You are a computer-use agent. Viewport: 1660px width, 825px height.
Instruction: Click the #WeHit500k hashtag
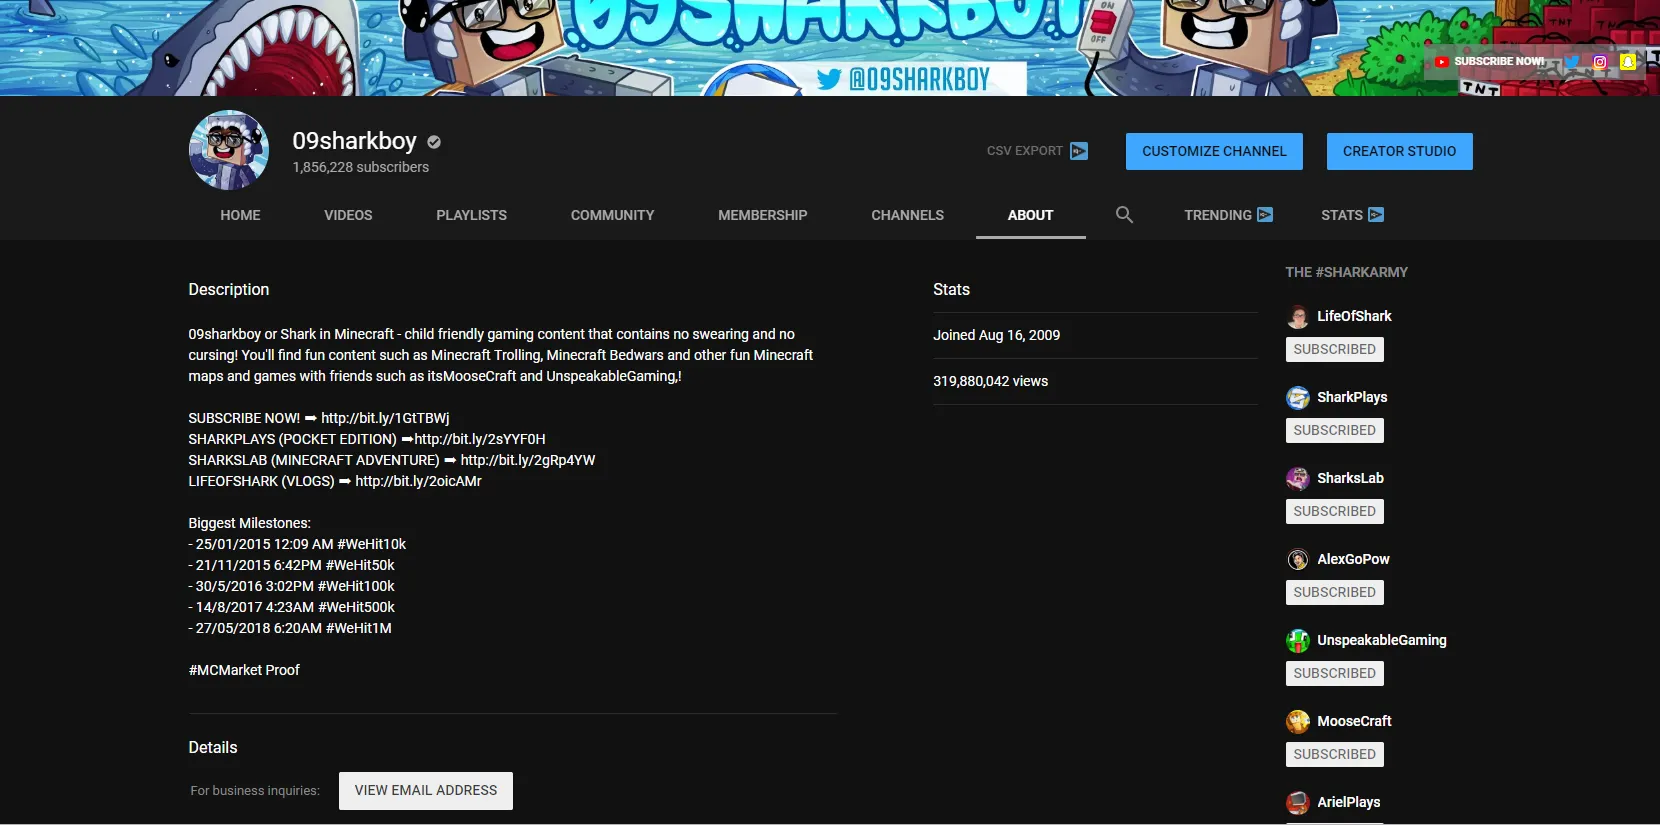click(x=356, y=607)
